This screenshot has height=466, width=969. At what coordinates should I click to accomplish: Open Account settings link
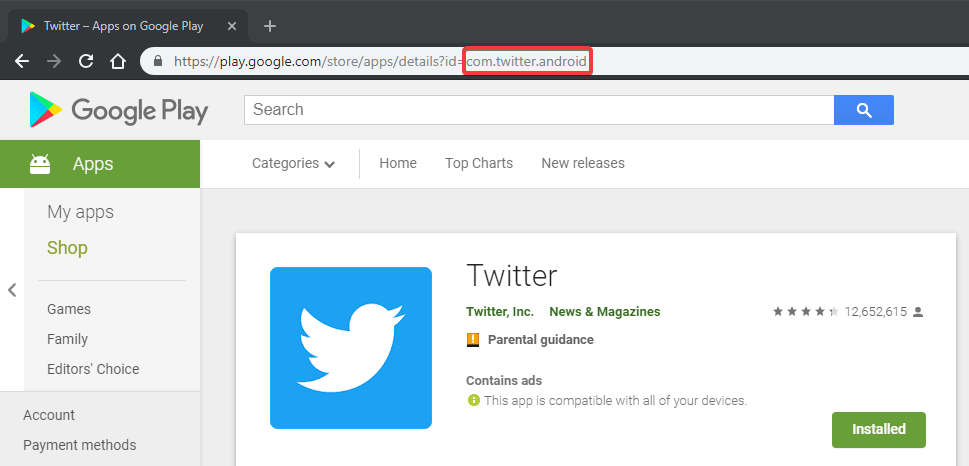tap(49, 415)
